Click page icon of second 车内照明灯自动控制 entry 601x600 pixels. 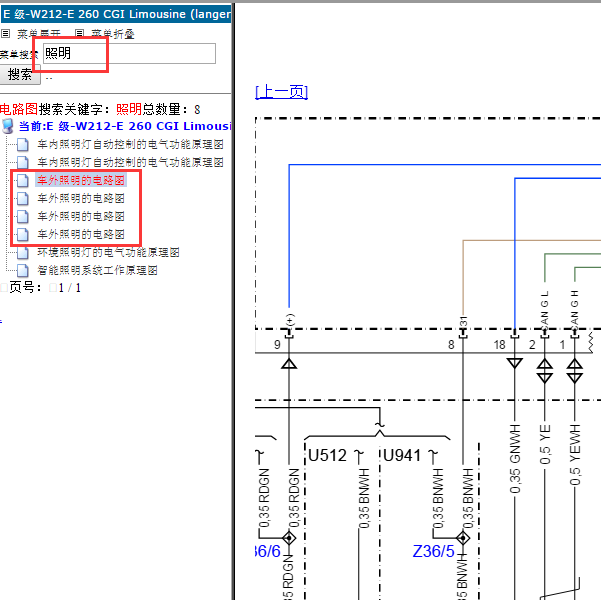(x=23, y=163)
